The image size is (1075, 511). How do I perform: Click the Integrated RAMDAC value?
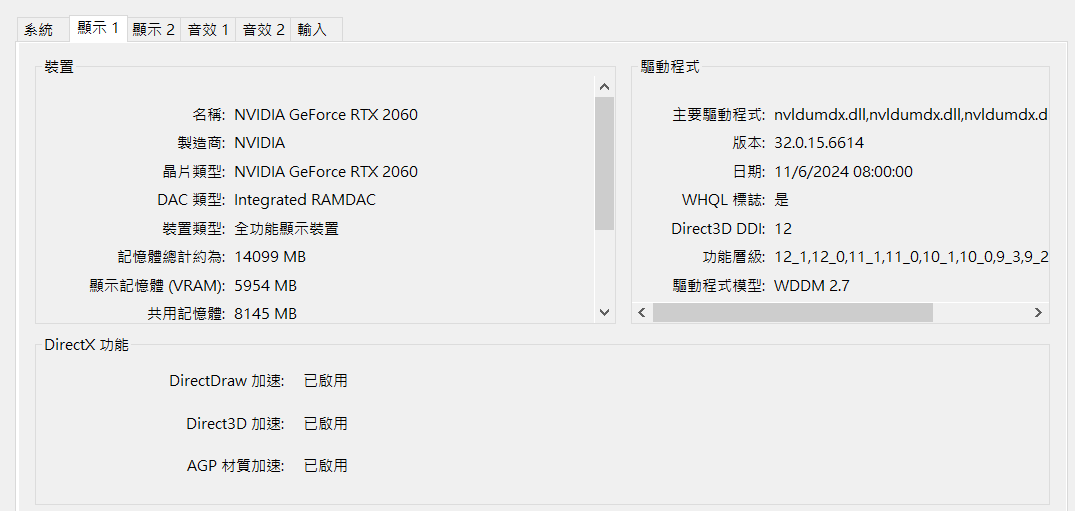point(304,200)
